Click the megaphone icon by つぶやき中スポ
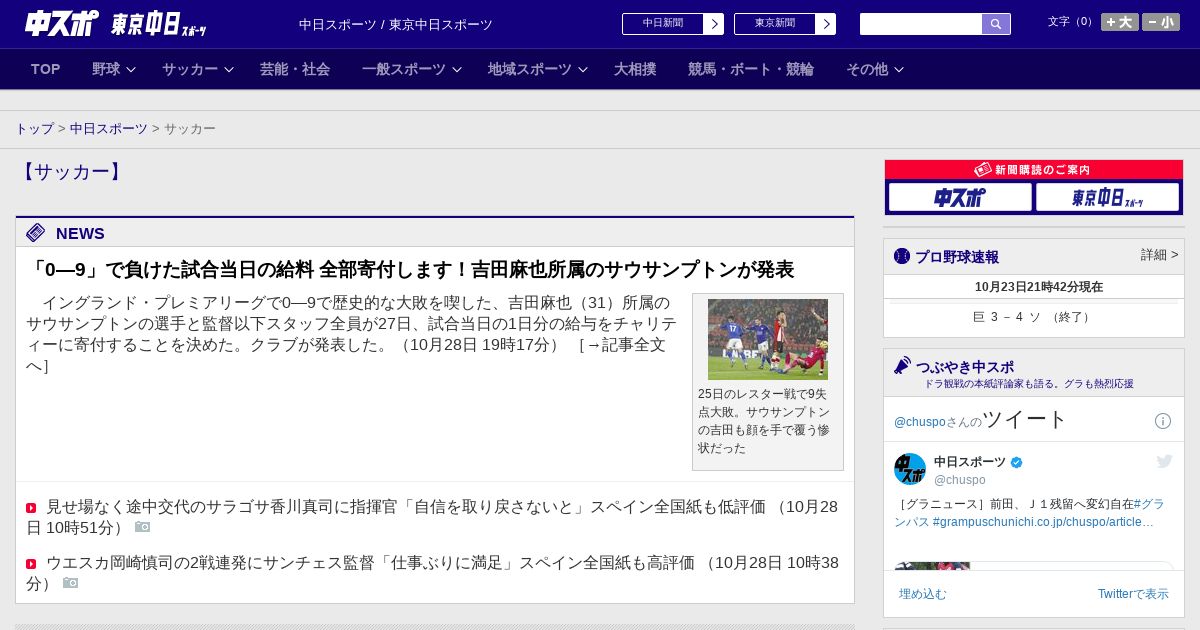 point(902,366)
